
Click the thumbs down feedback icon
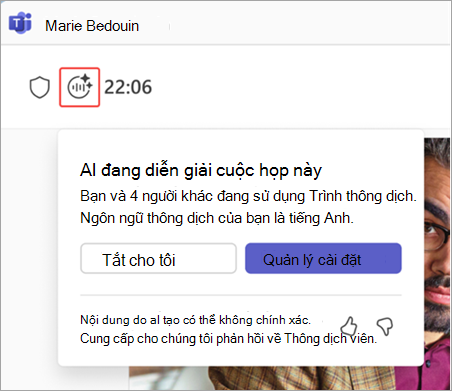point(385,326)
